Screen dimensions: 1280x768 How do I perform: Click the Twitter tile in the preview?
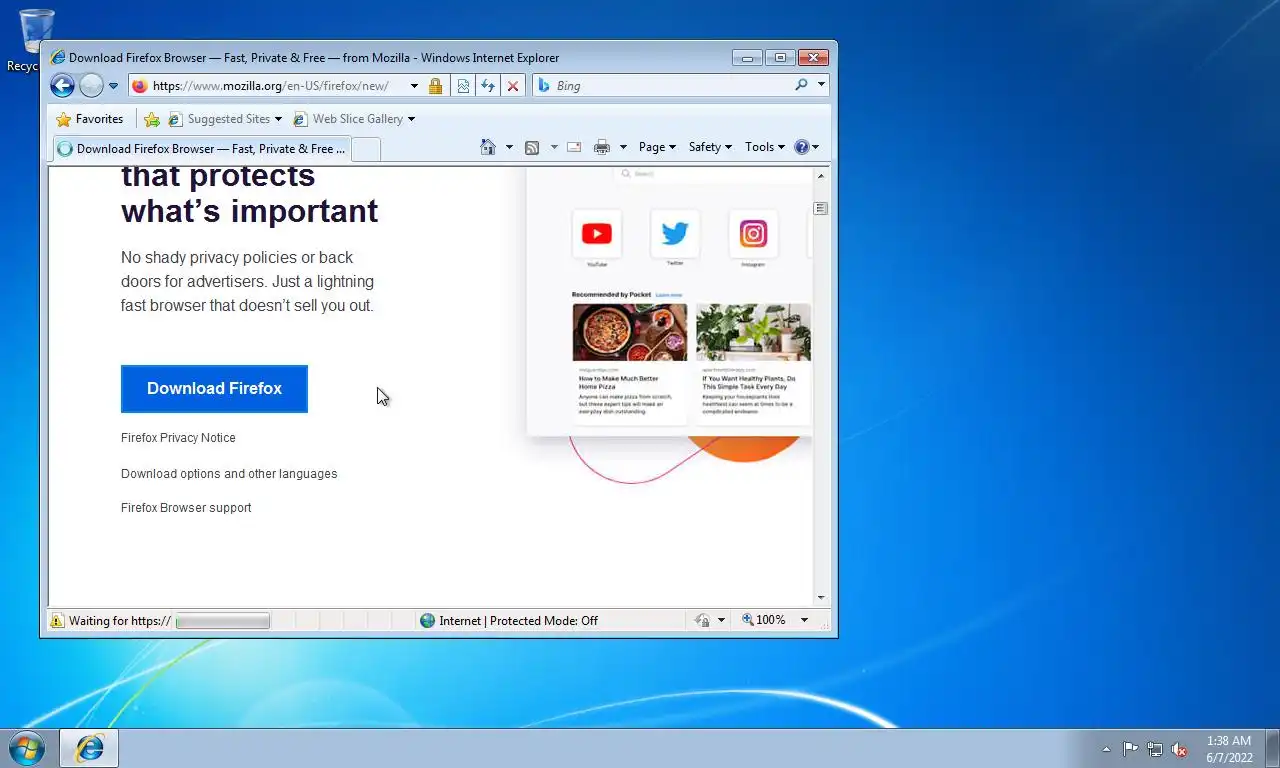(675, 234)
